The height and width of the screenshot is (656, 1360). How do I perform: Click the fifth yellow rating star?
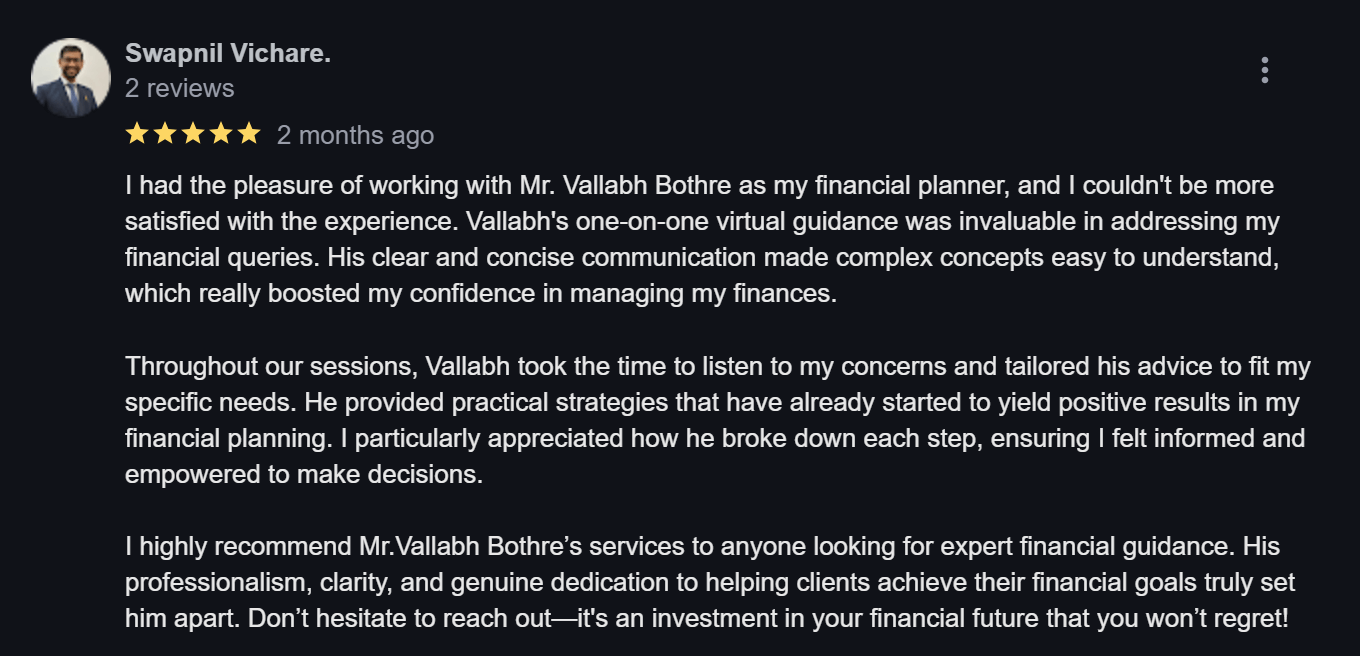pos(248,134)
